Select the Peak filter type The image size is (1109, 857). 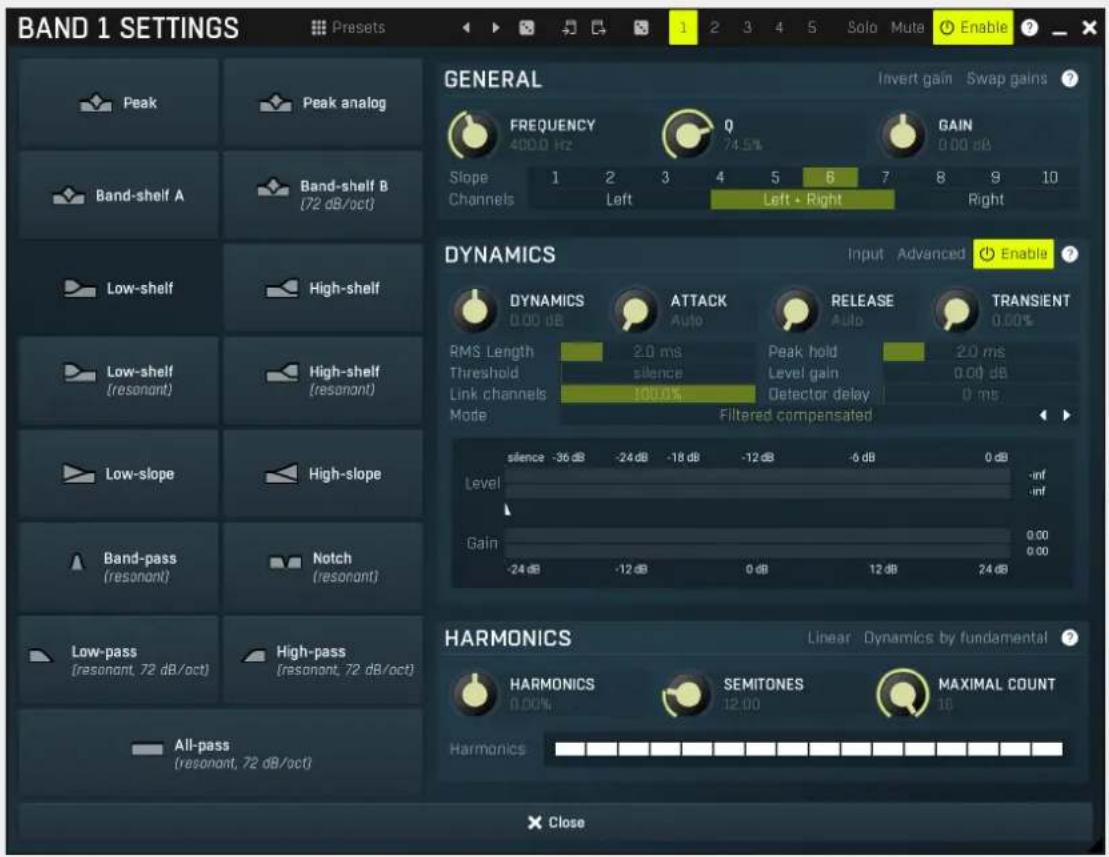[x=119, y=103]
